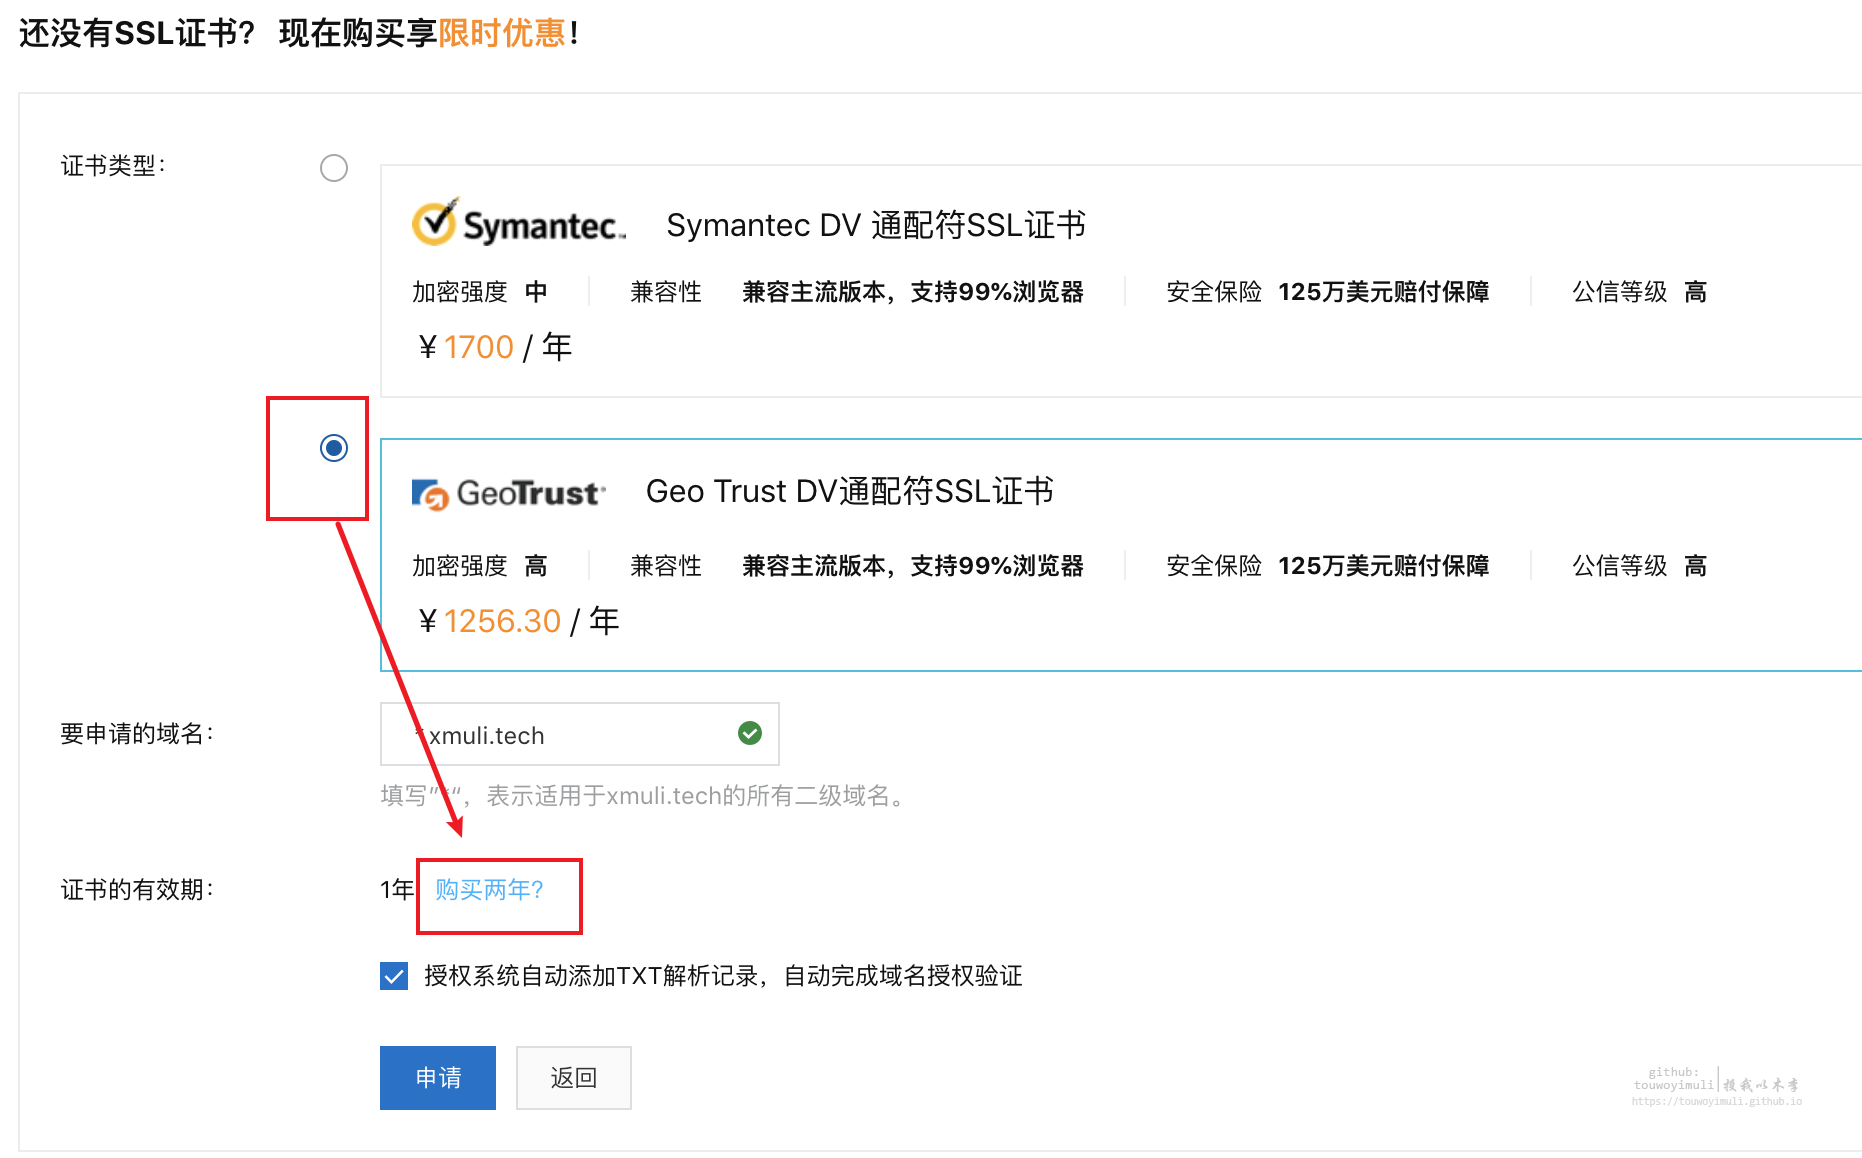This screenshot has height=1158, width=1862.
Task: Toggle the auto-add TXT record authorization checkbox
Action: [394, 976]
